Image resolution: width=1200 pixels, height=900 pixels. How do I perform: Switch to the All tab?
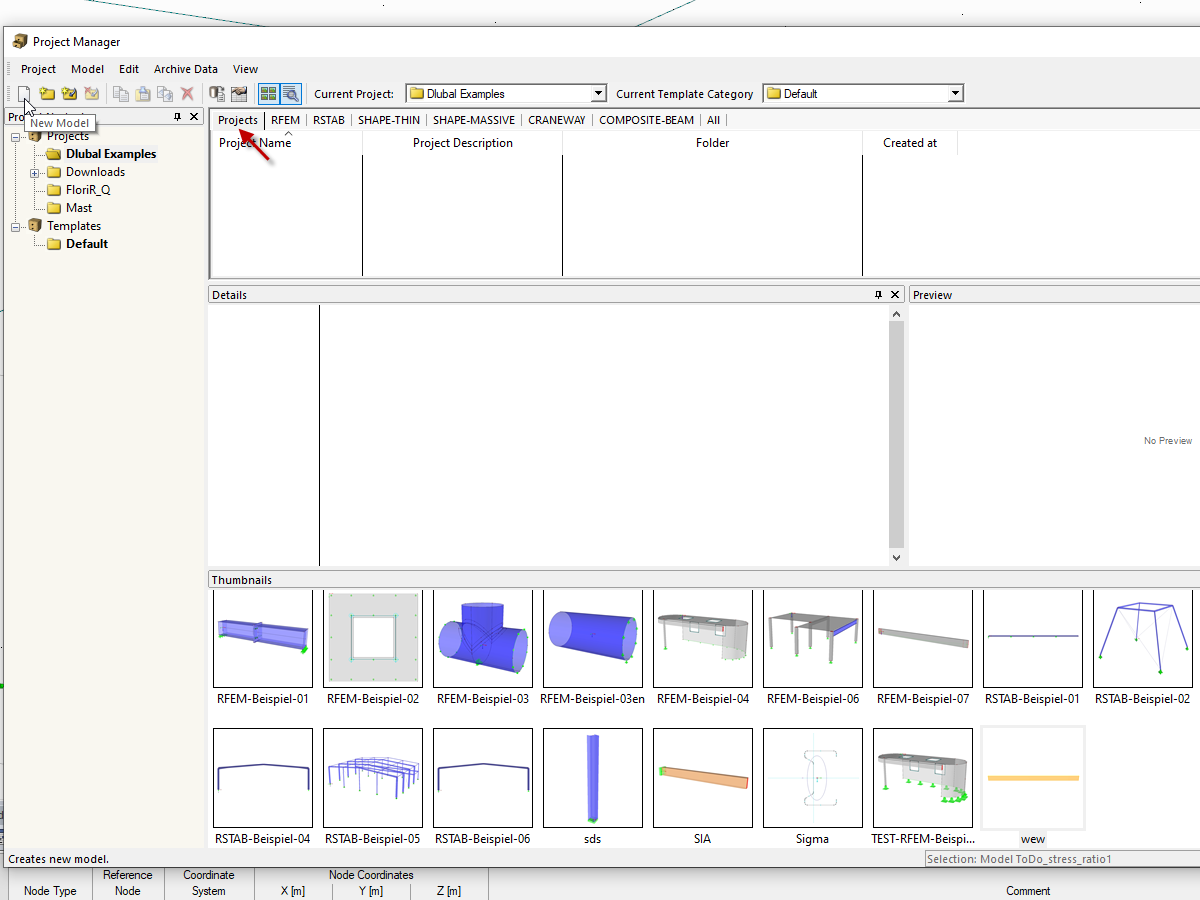pos(713,120)
